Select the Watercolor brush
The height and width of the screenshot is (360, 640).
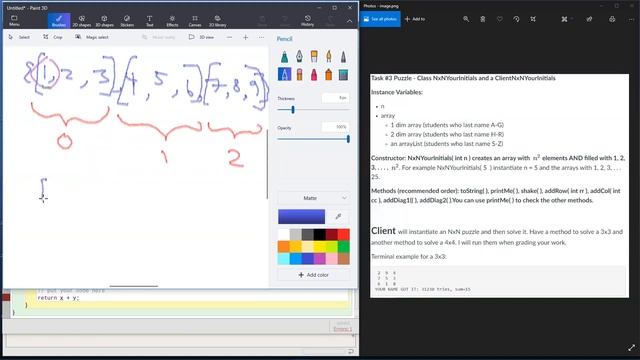329,57
